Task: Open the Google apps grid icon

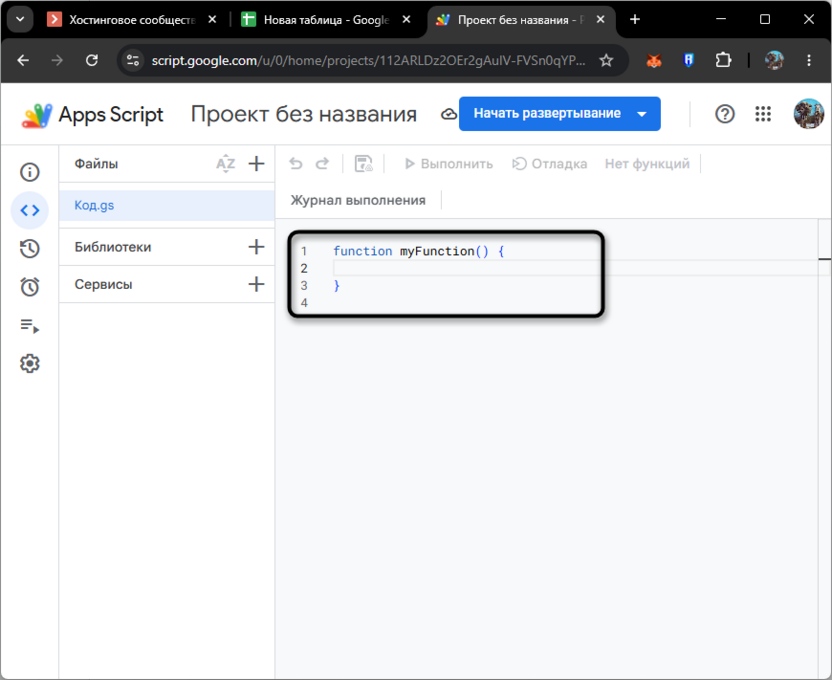Action: tap(763, 114)
